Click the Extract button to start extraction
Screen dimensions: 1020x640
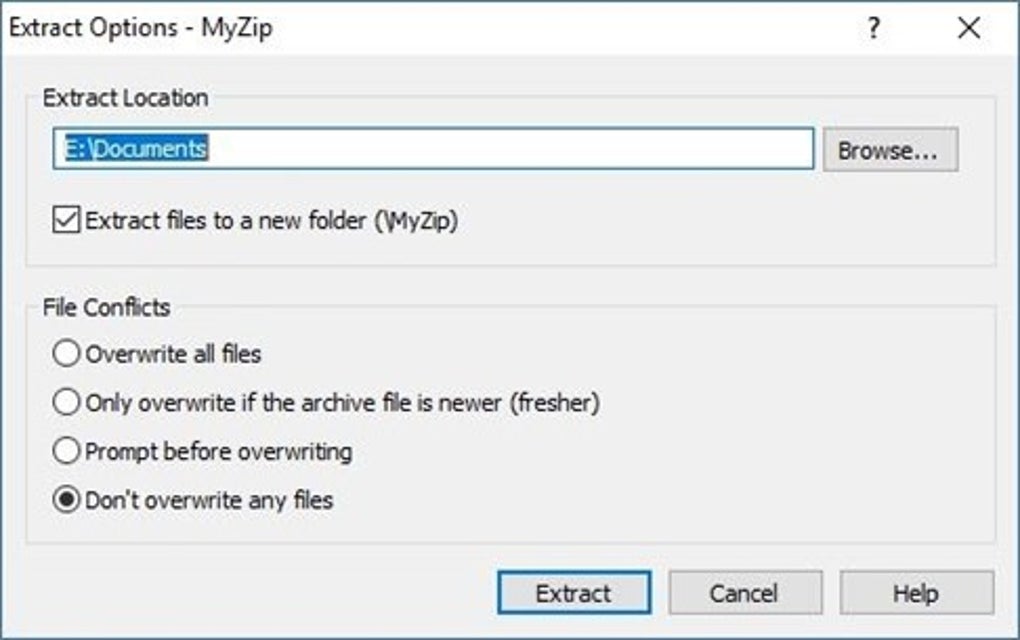(x=573, y=593)
